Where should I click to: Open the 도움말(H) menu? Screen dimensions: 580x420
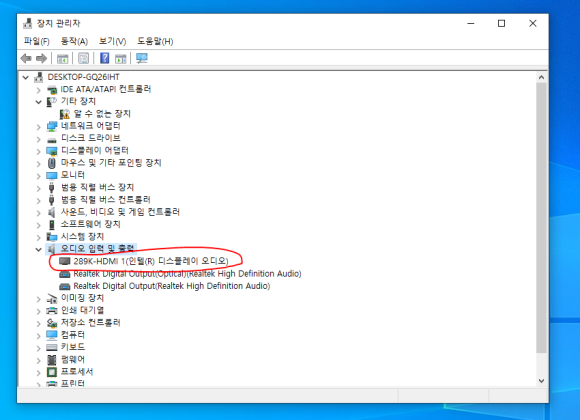coord(155,41)
